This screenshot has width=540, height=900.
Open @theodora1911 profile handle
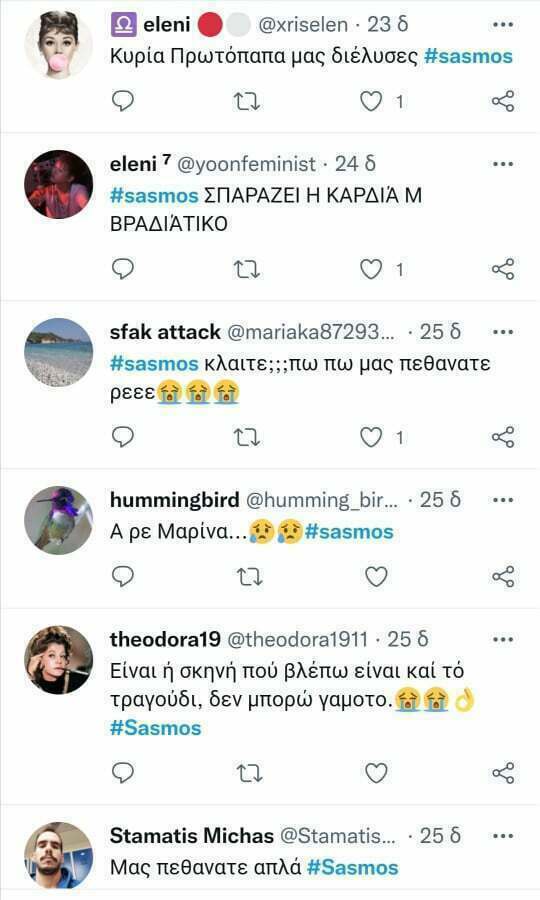point(297,639)
